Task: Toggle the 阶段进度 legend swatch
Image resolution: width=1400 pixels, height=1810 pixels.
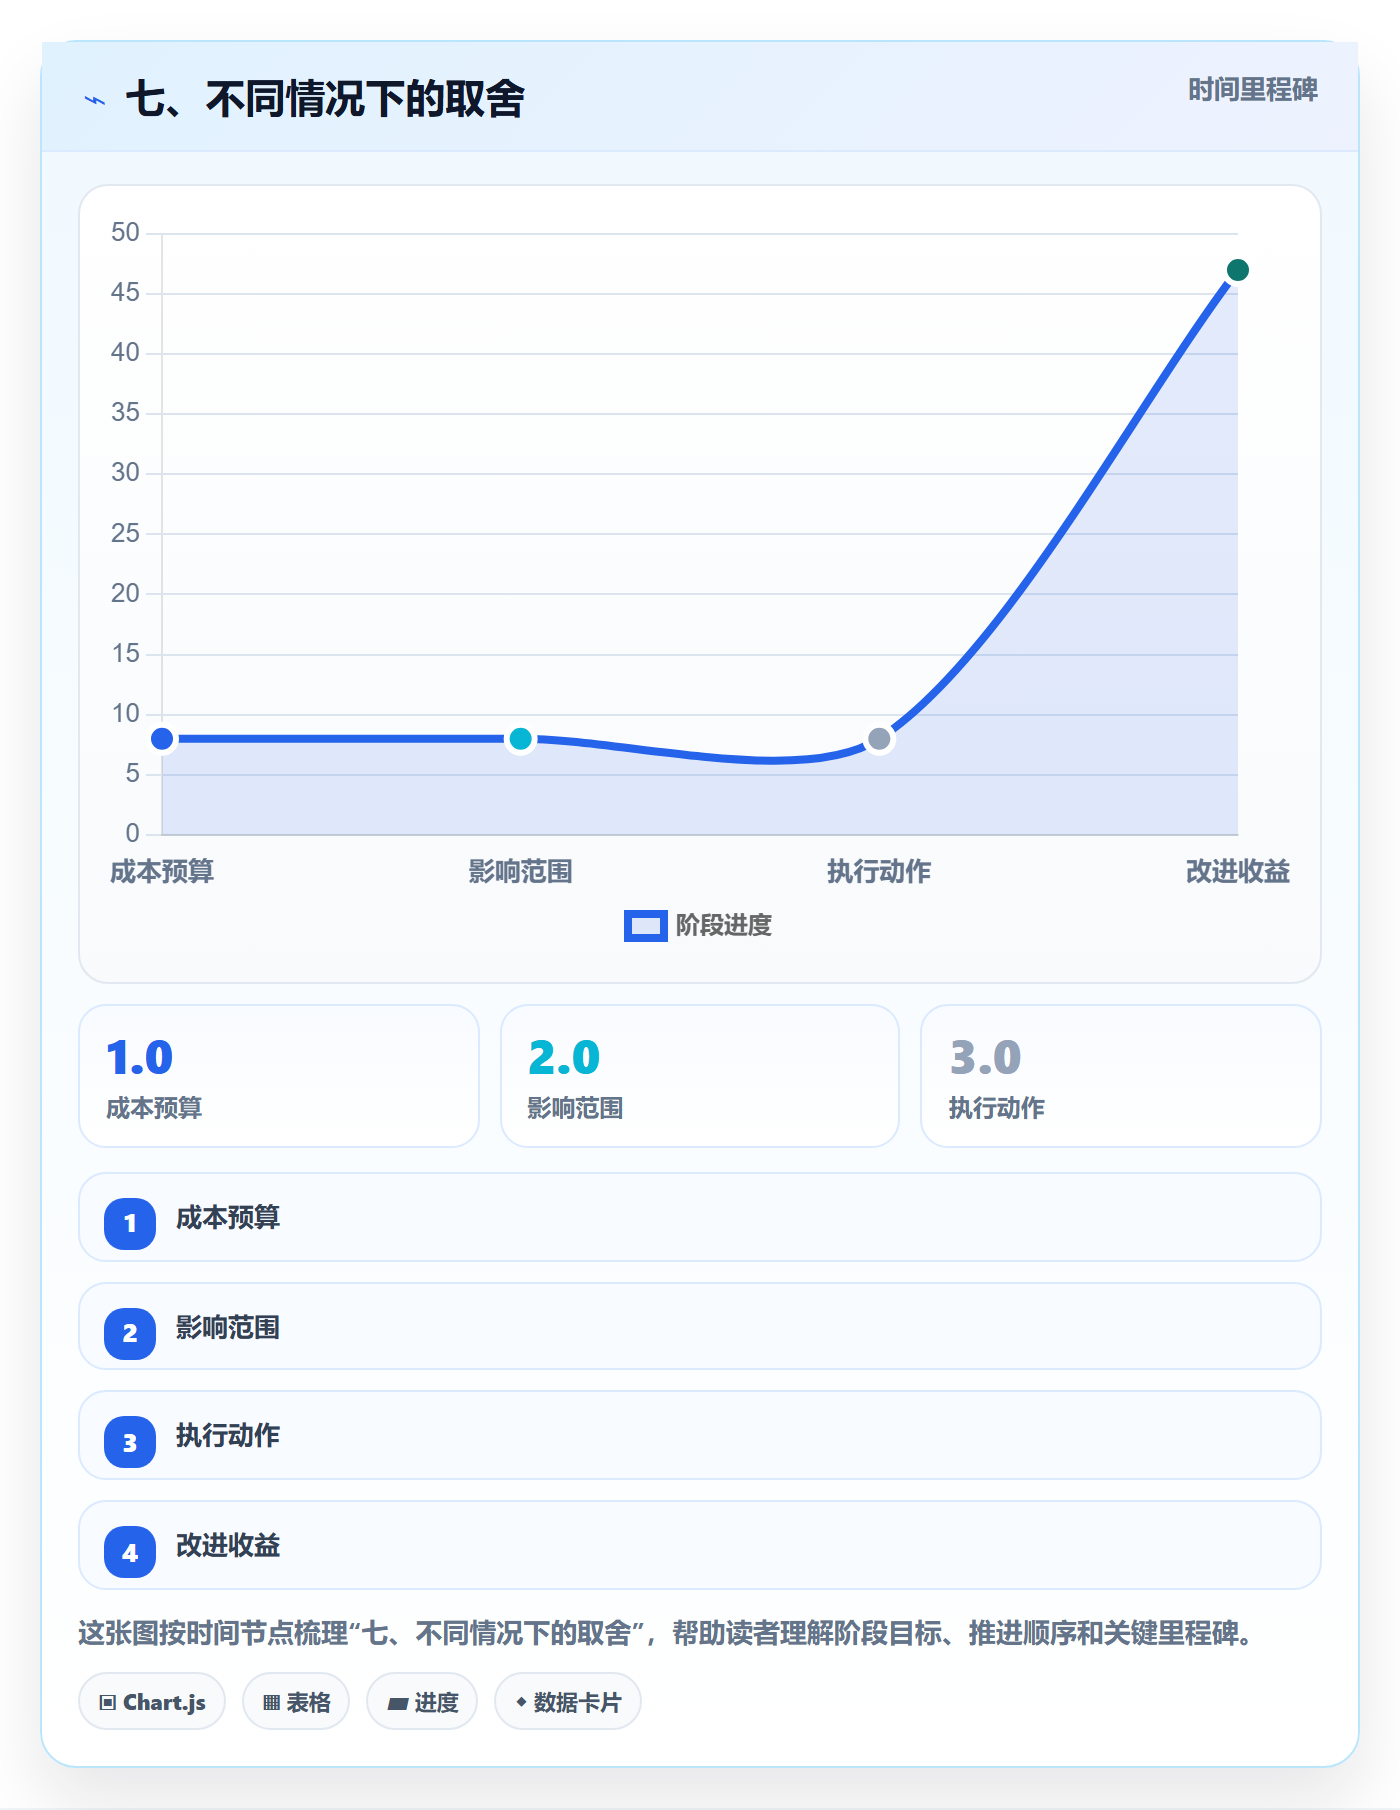Action: tap(645, 926)
